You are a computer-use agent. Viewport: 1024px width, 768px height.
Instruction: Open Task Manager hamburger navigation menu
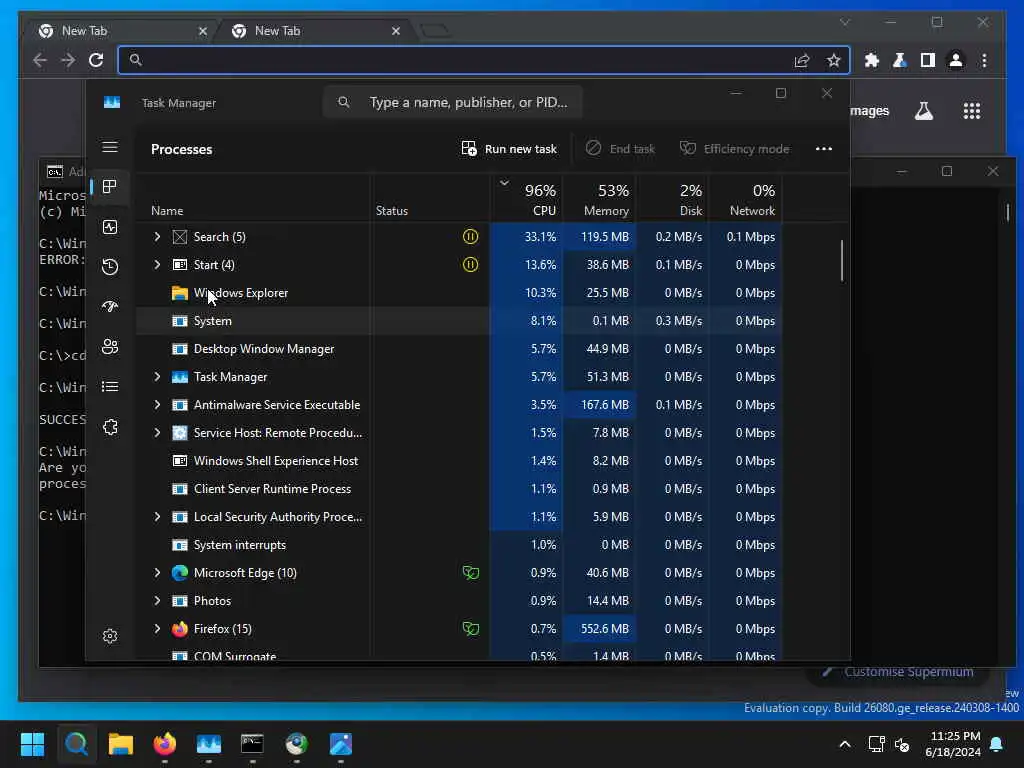110,147
